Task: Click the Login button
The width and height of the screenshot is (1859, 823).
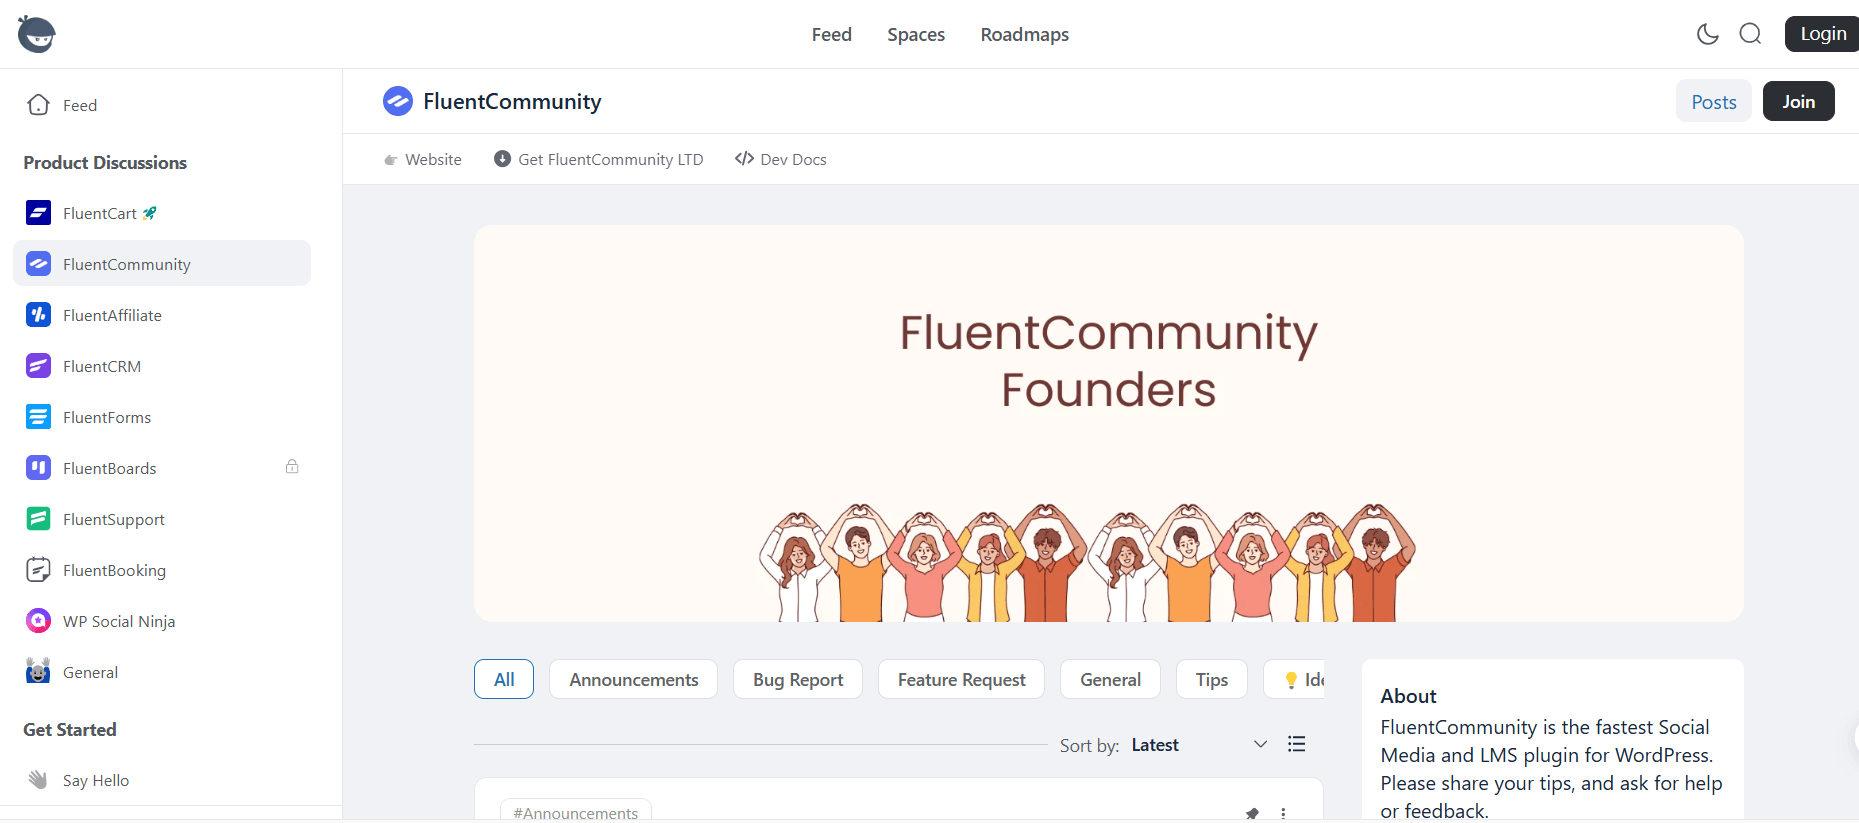Action: (1822, 34)
